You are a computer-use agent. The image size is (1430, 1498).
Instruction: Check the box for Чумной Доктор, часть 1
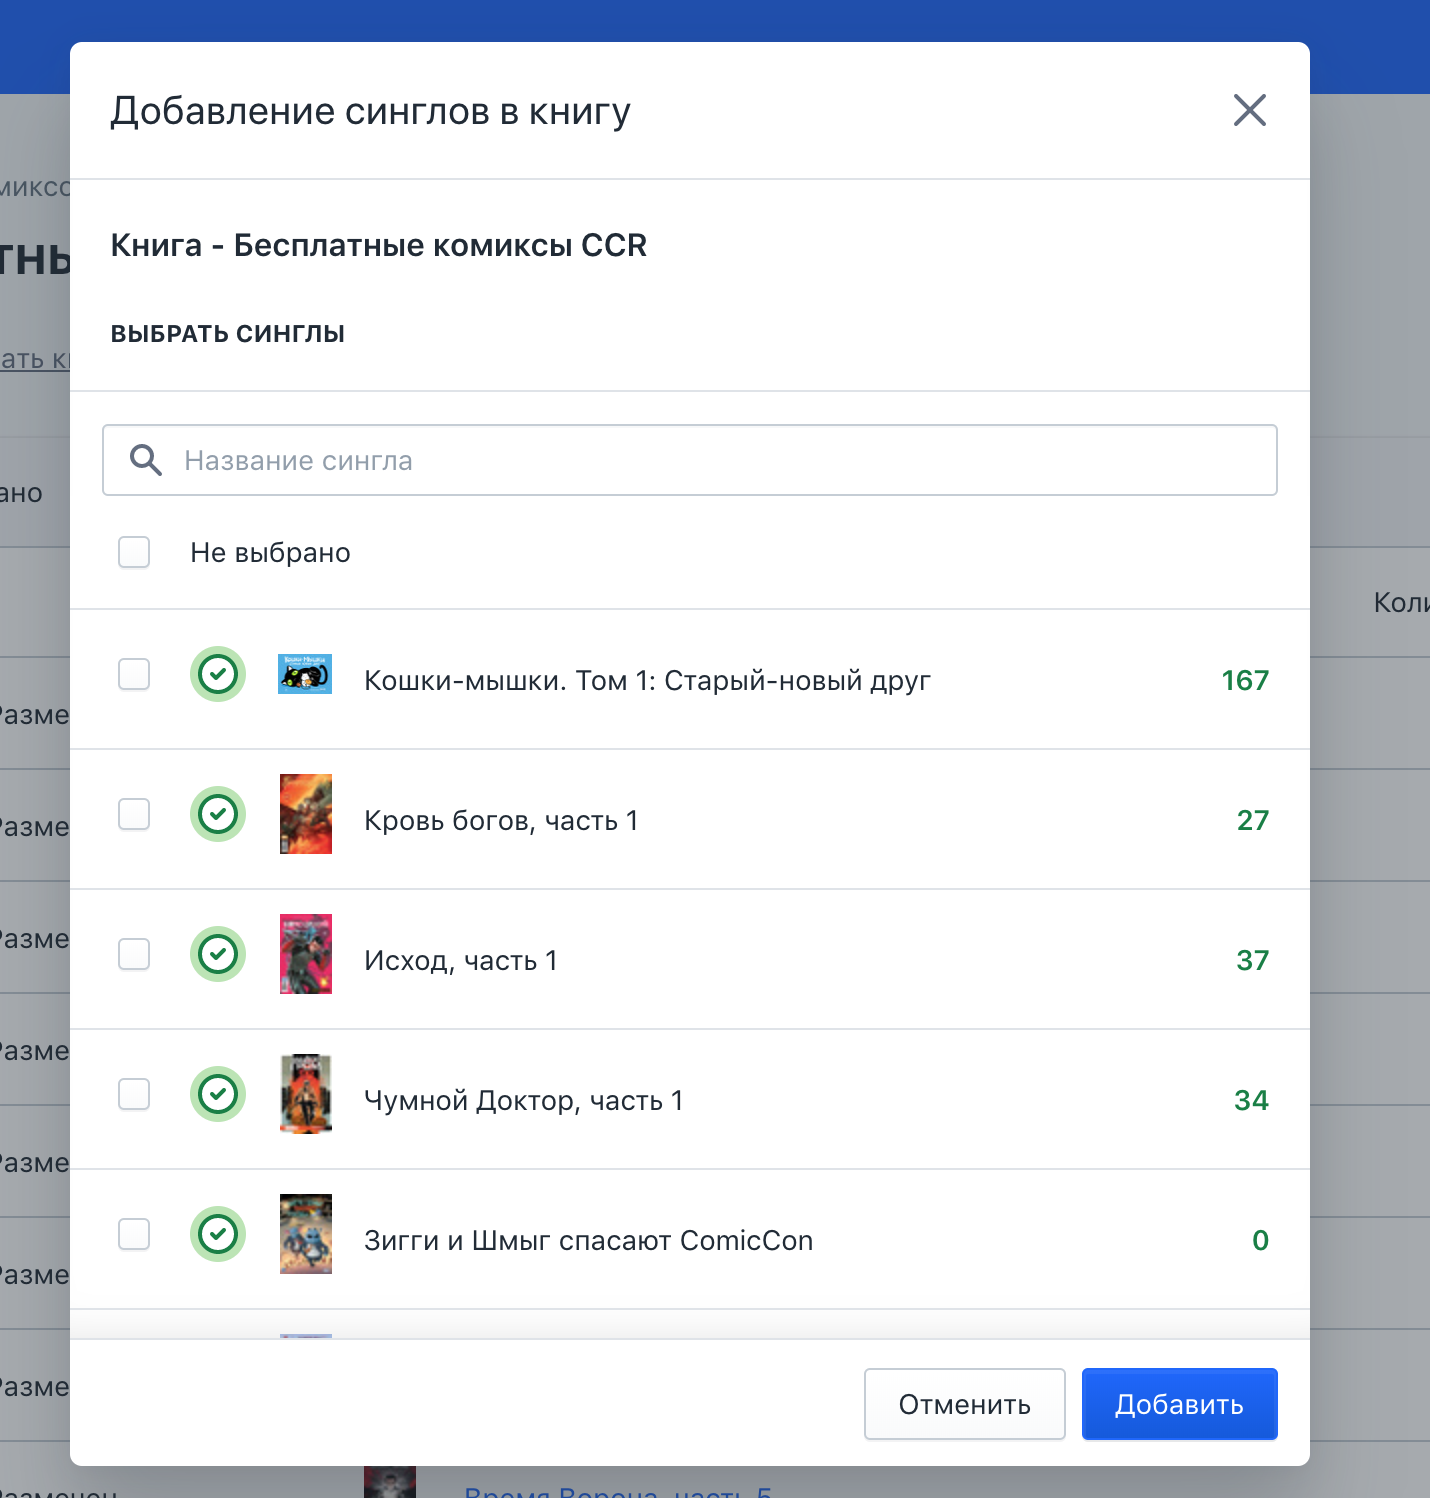(134, 1094)
